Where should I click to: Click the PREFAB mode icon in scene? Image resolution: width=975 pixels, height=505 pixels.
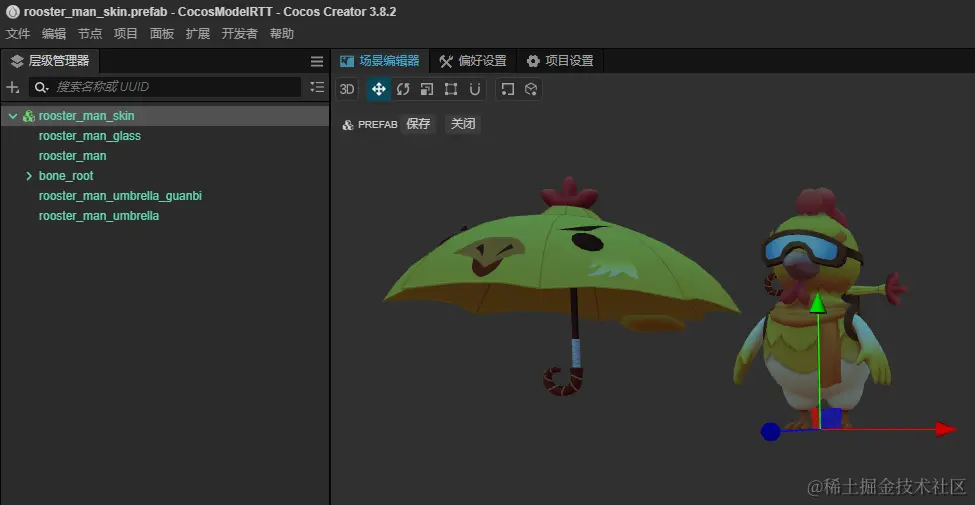pos(348,124)
